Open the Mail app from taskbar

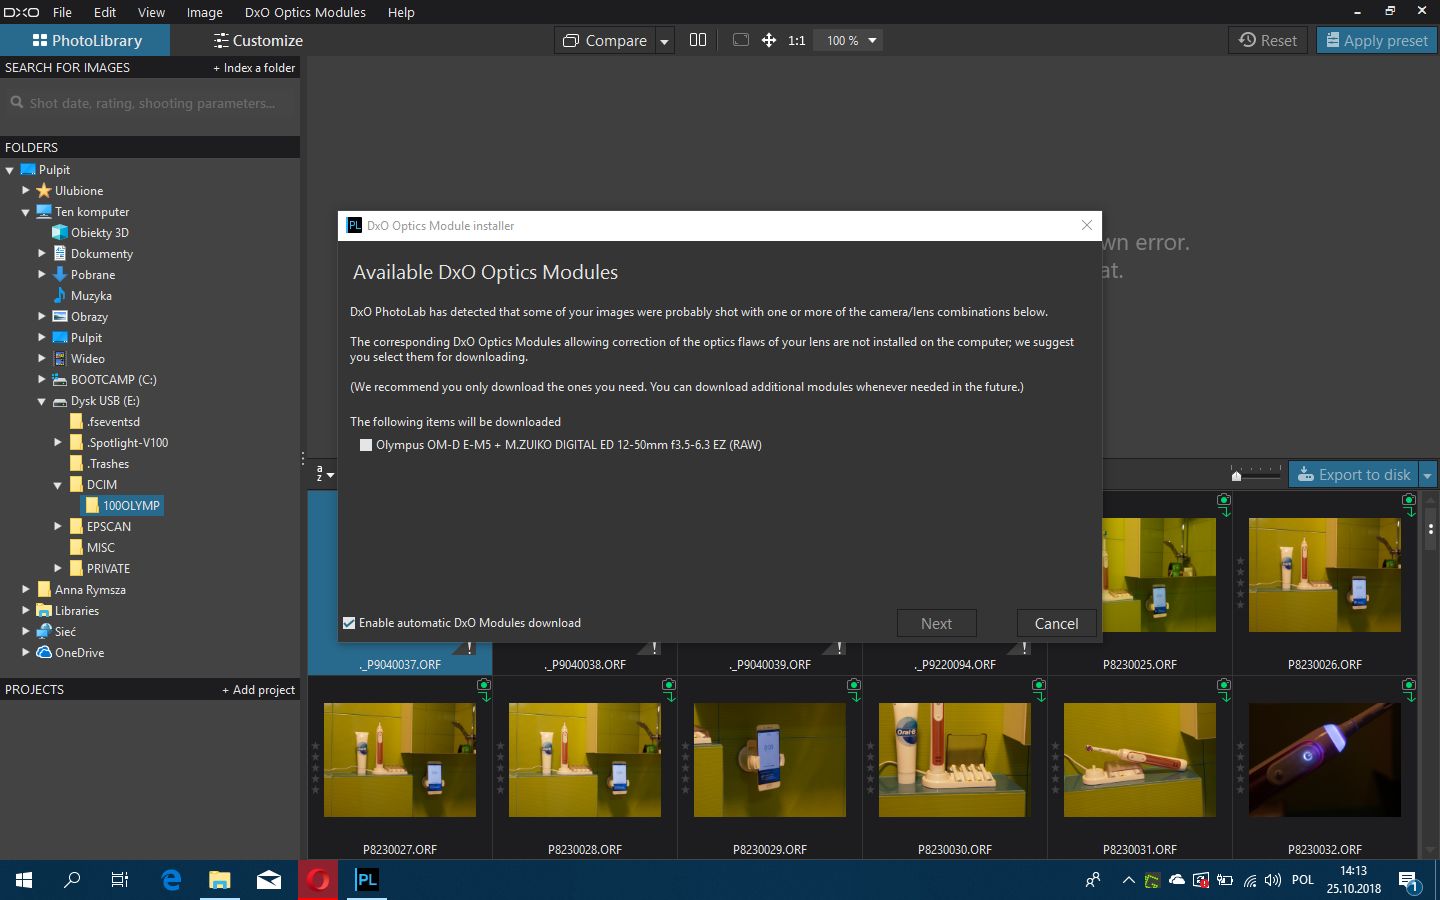pos(269,880)
